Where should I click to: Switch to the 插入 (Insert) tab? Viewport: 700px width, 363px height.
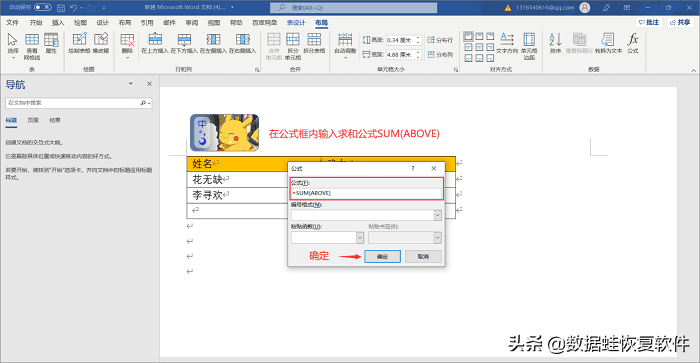58,22
